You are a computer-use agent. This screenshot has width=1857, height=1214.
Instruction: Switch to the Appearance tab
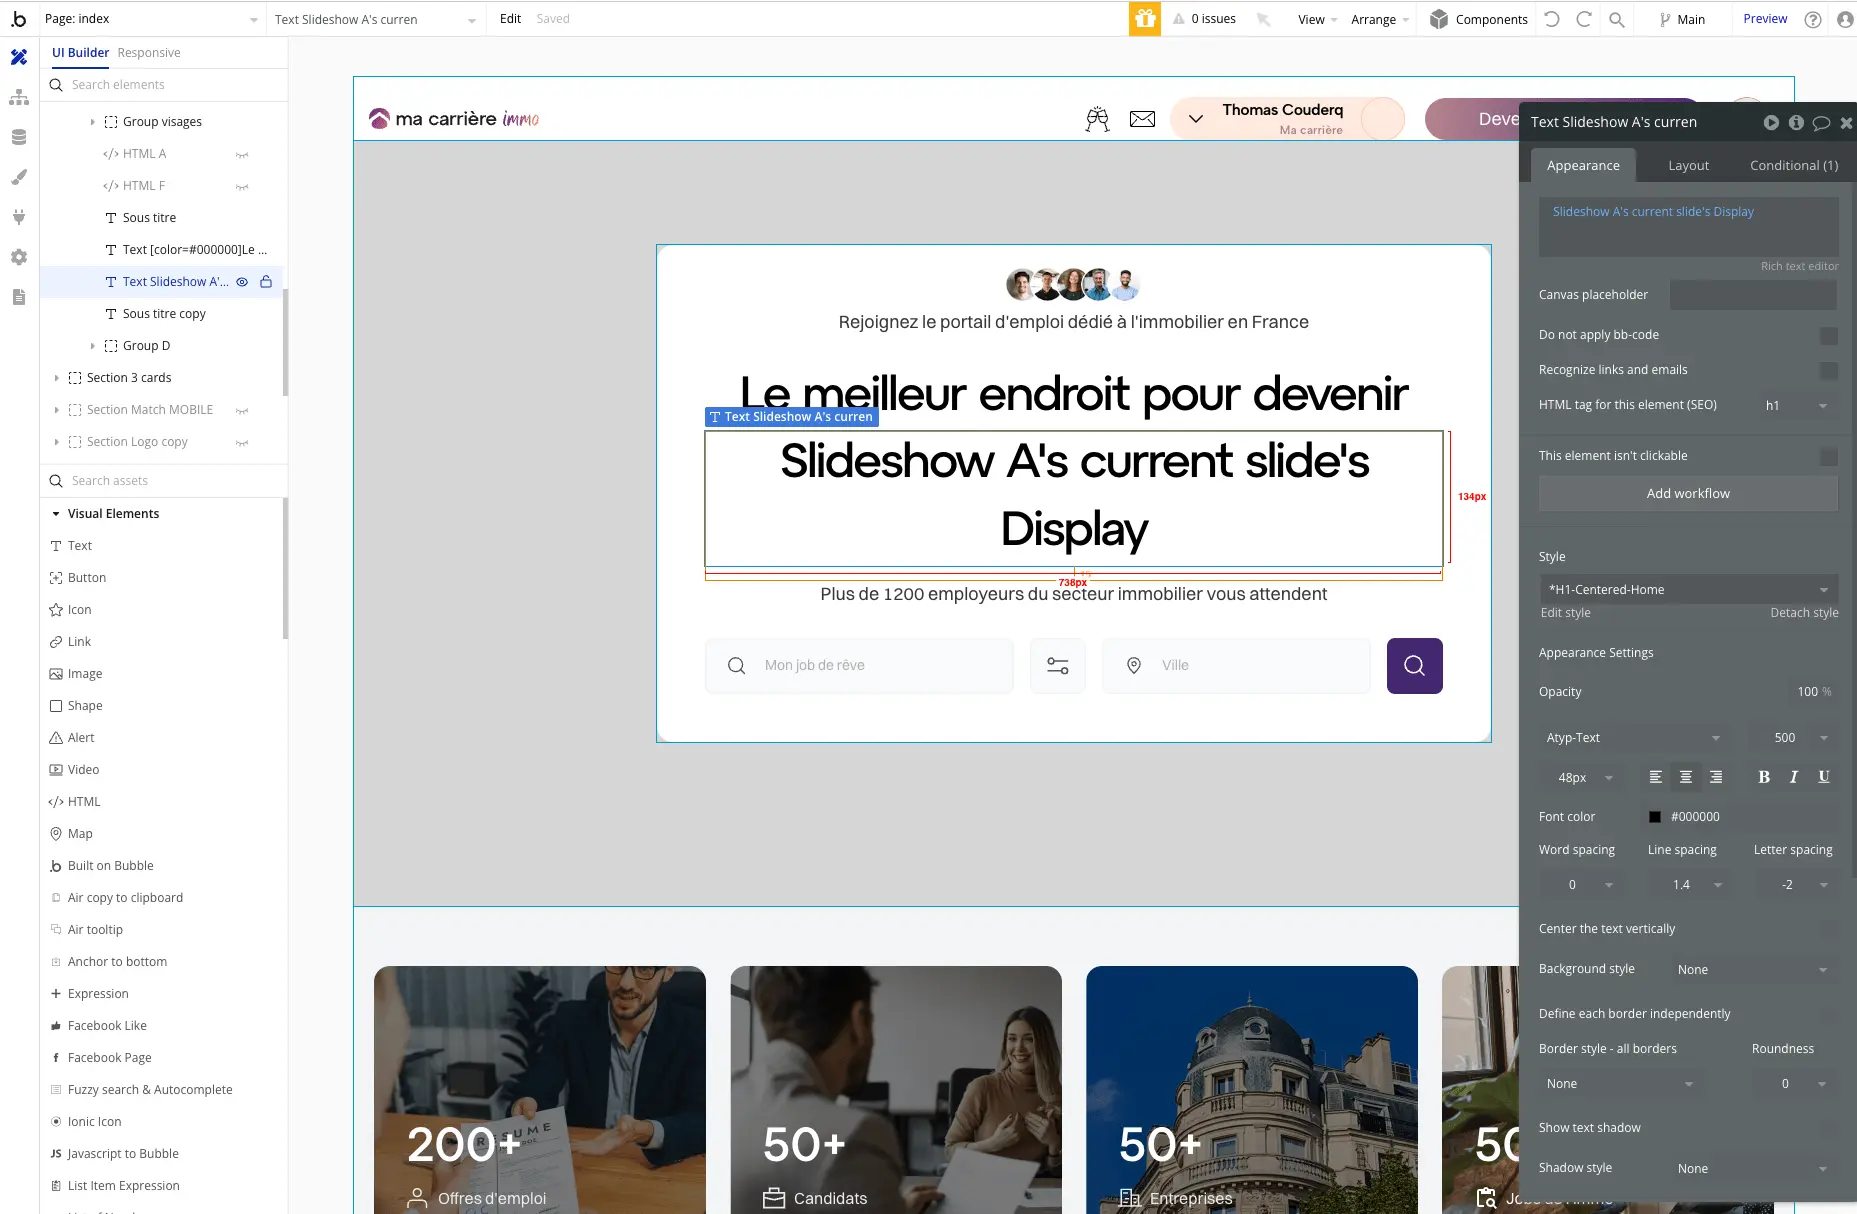coord(1583,166)
